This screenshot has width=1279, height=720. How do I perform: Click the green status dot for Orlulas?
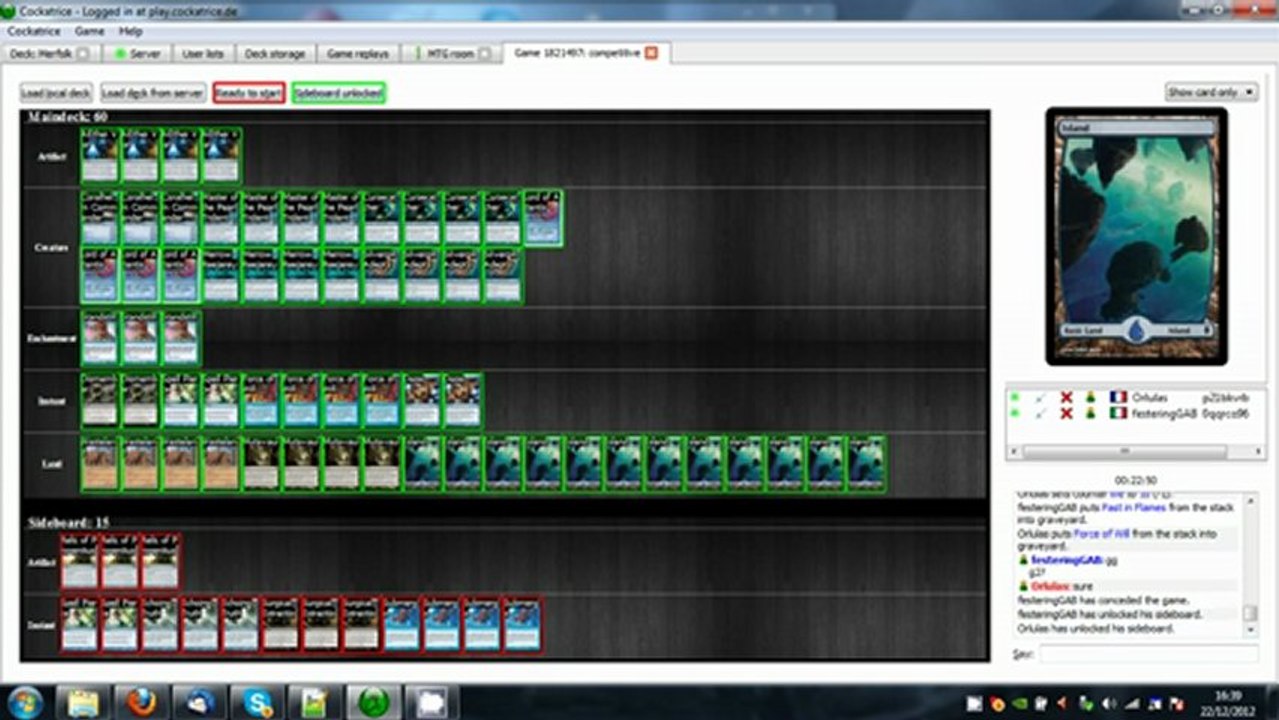click(1015, 397)
